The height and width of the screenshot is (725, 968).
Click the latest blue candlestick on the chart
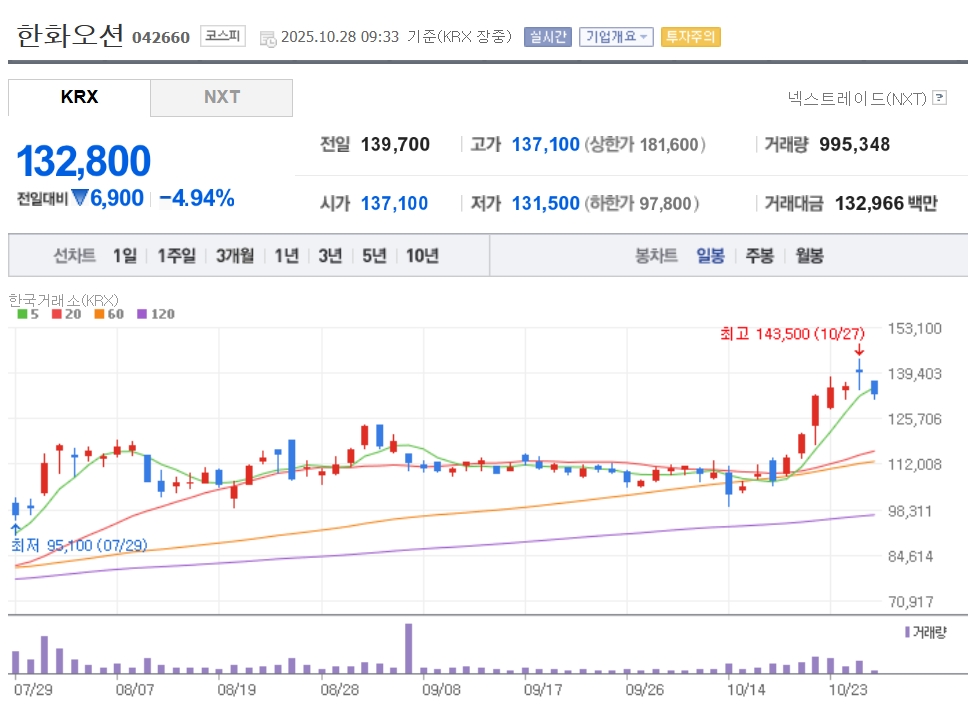874,388
